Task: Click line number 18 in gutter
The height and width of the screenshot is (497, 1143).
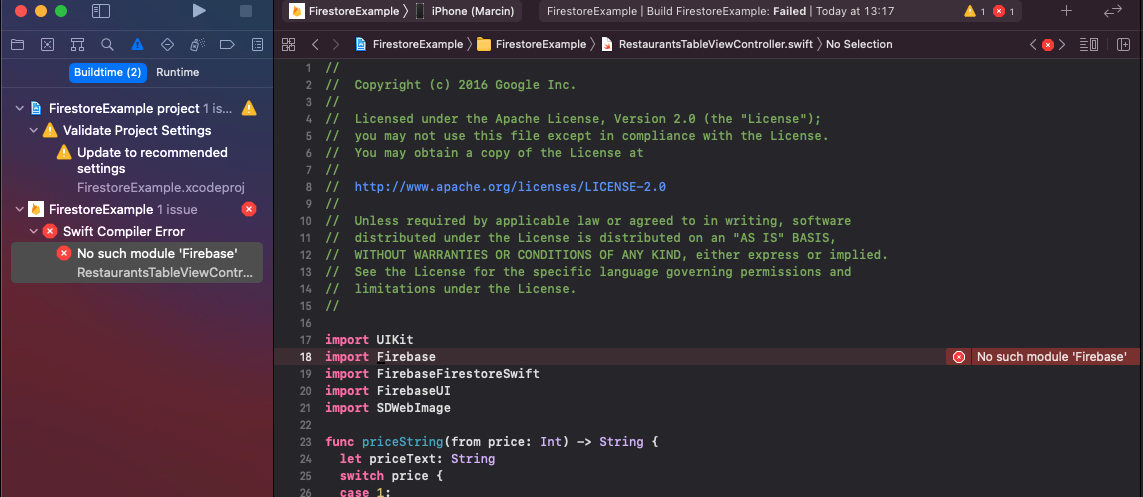Action: [305, 356]
